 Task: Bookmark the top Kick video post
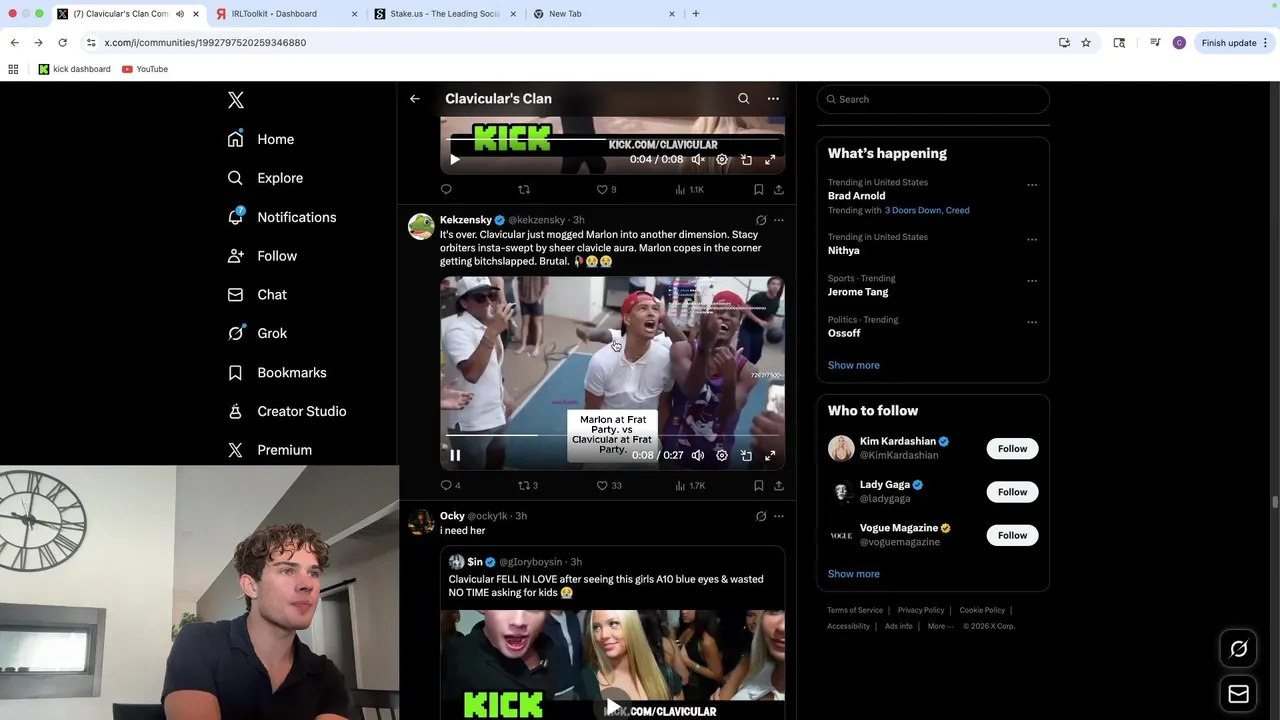tap(758, 189)
